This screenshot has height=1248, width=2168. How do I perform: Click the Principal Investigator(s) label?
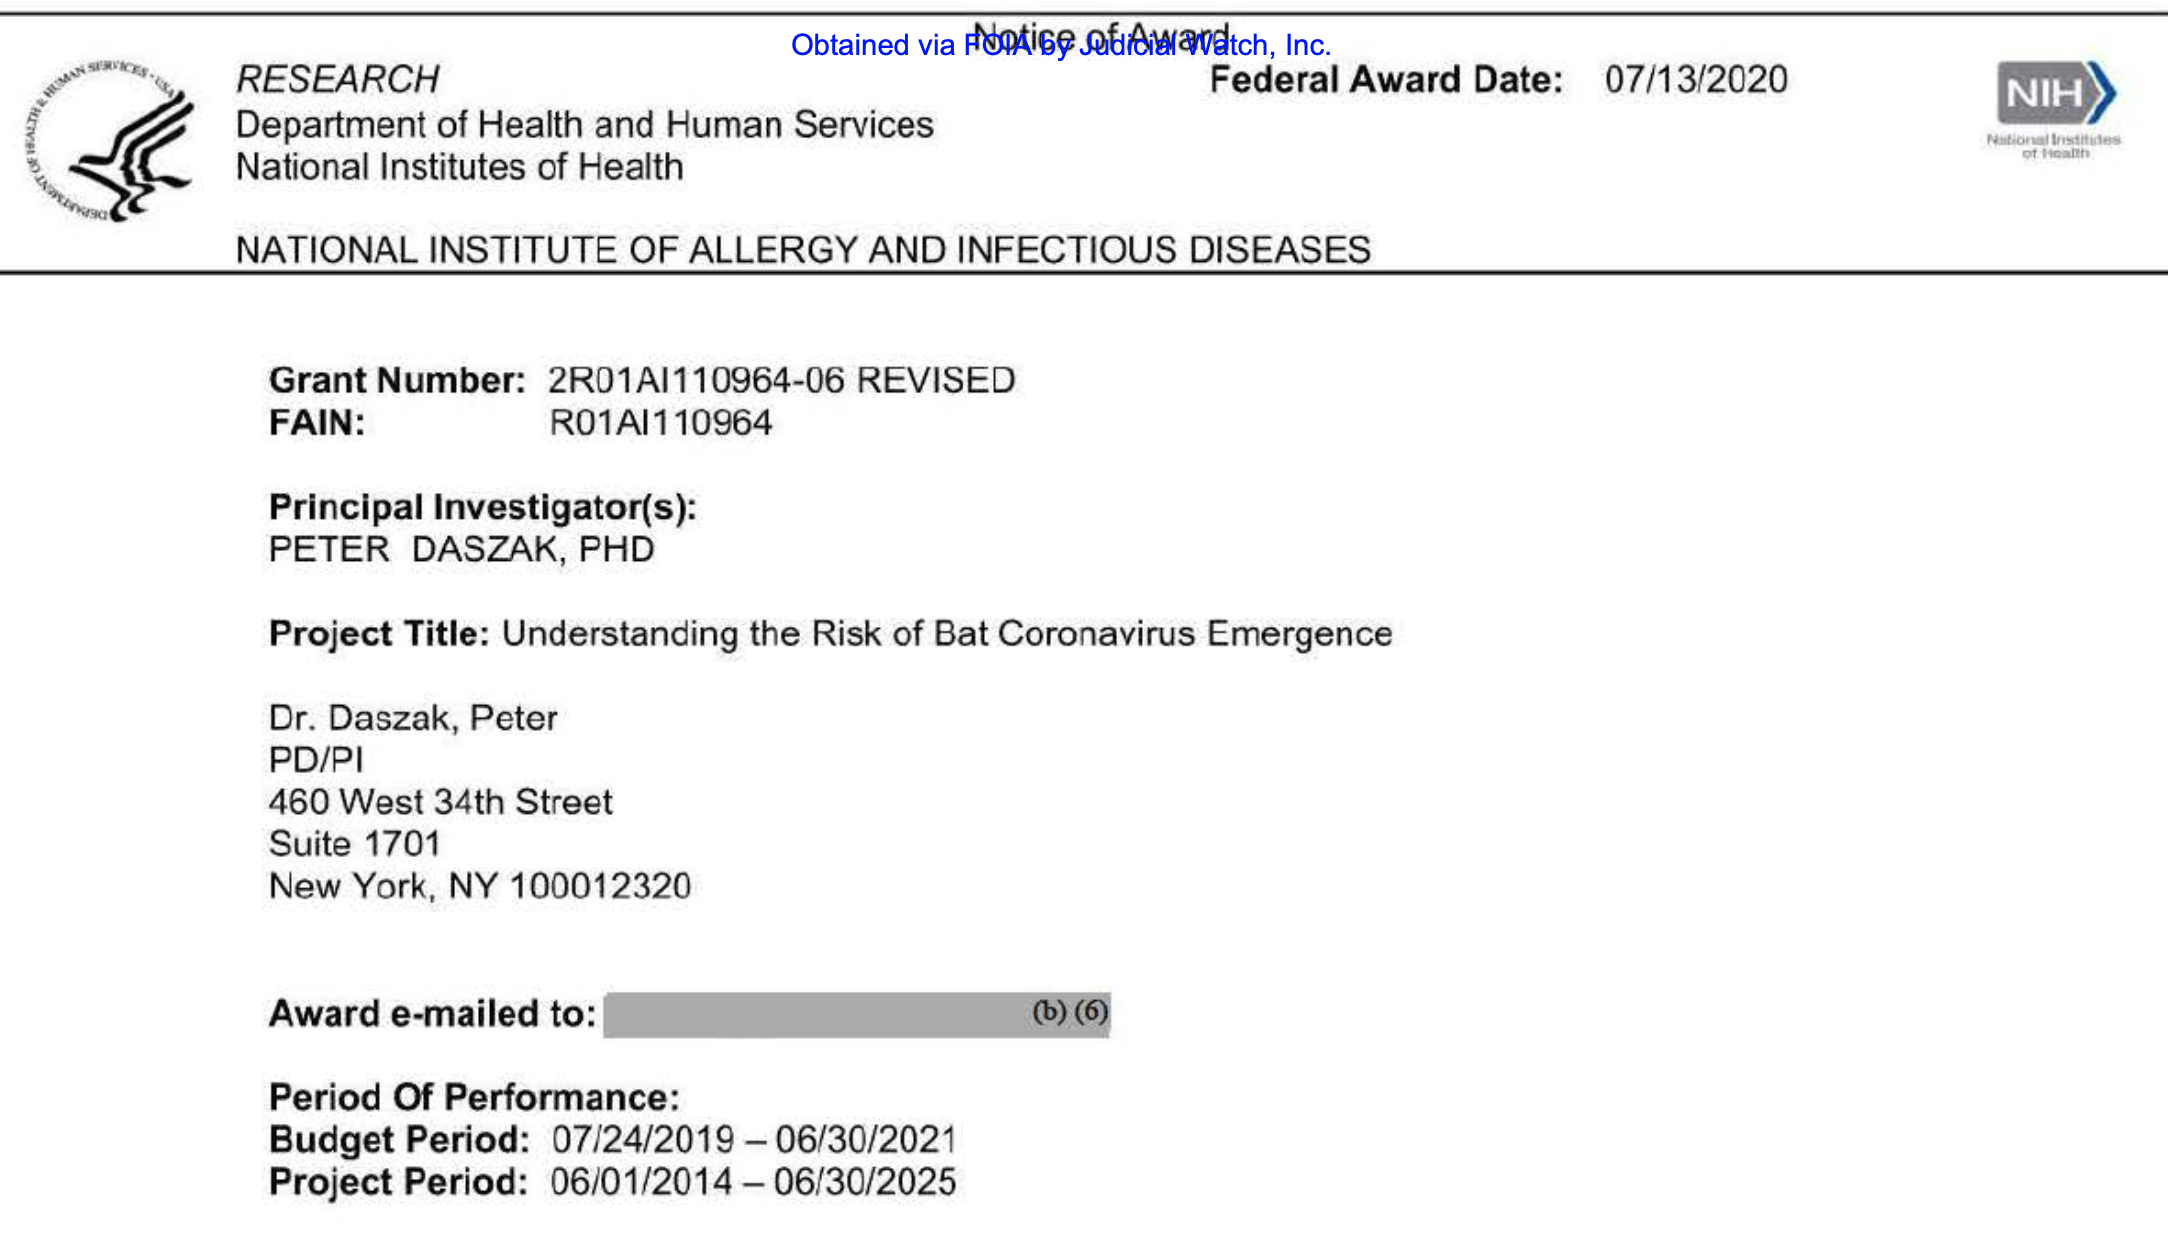(482, 507)
